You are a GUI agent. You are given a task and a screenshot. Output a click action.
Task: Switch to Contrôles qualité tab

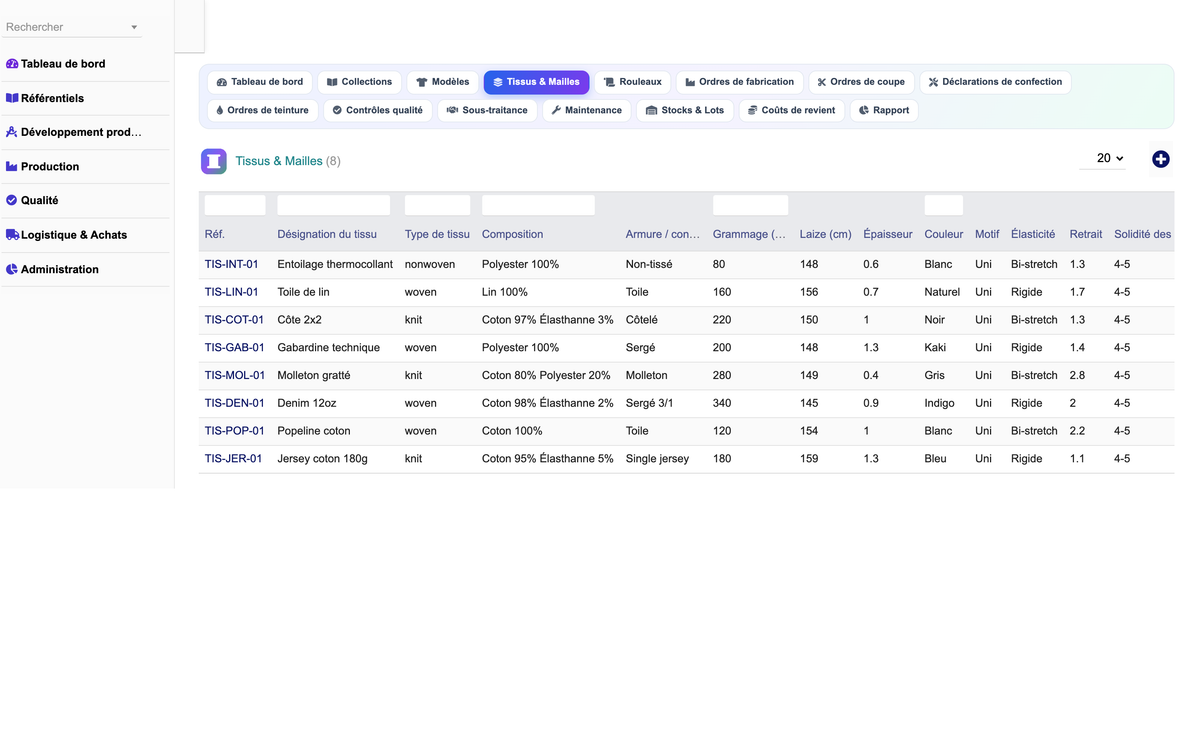point(377,110)
